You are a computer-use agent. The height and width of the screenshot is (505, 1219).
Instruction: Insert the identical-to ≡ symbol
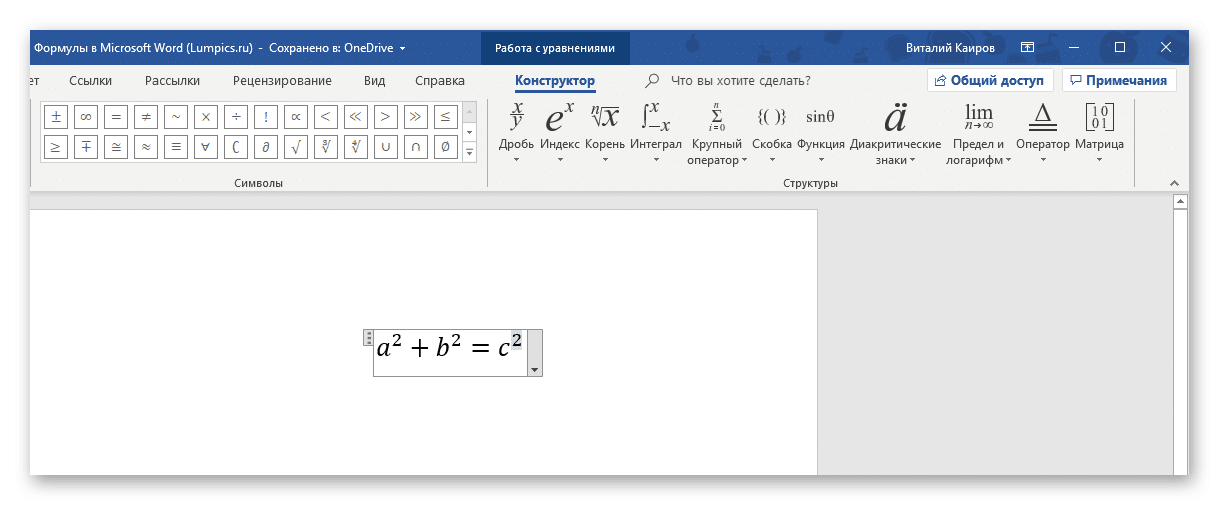[x=176, y=147]
